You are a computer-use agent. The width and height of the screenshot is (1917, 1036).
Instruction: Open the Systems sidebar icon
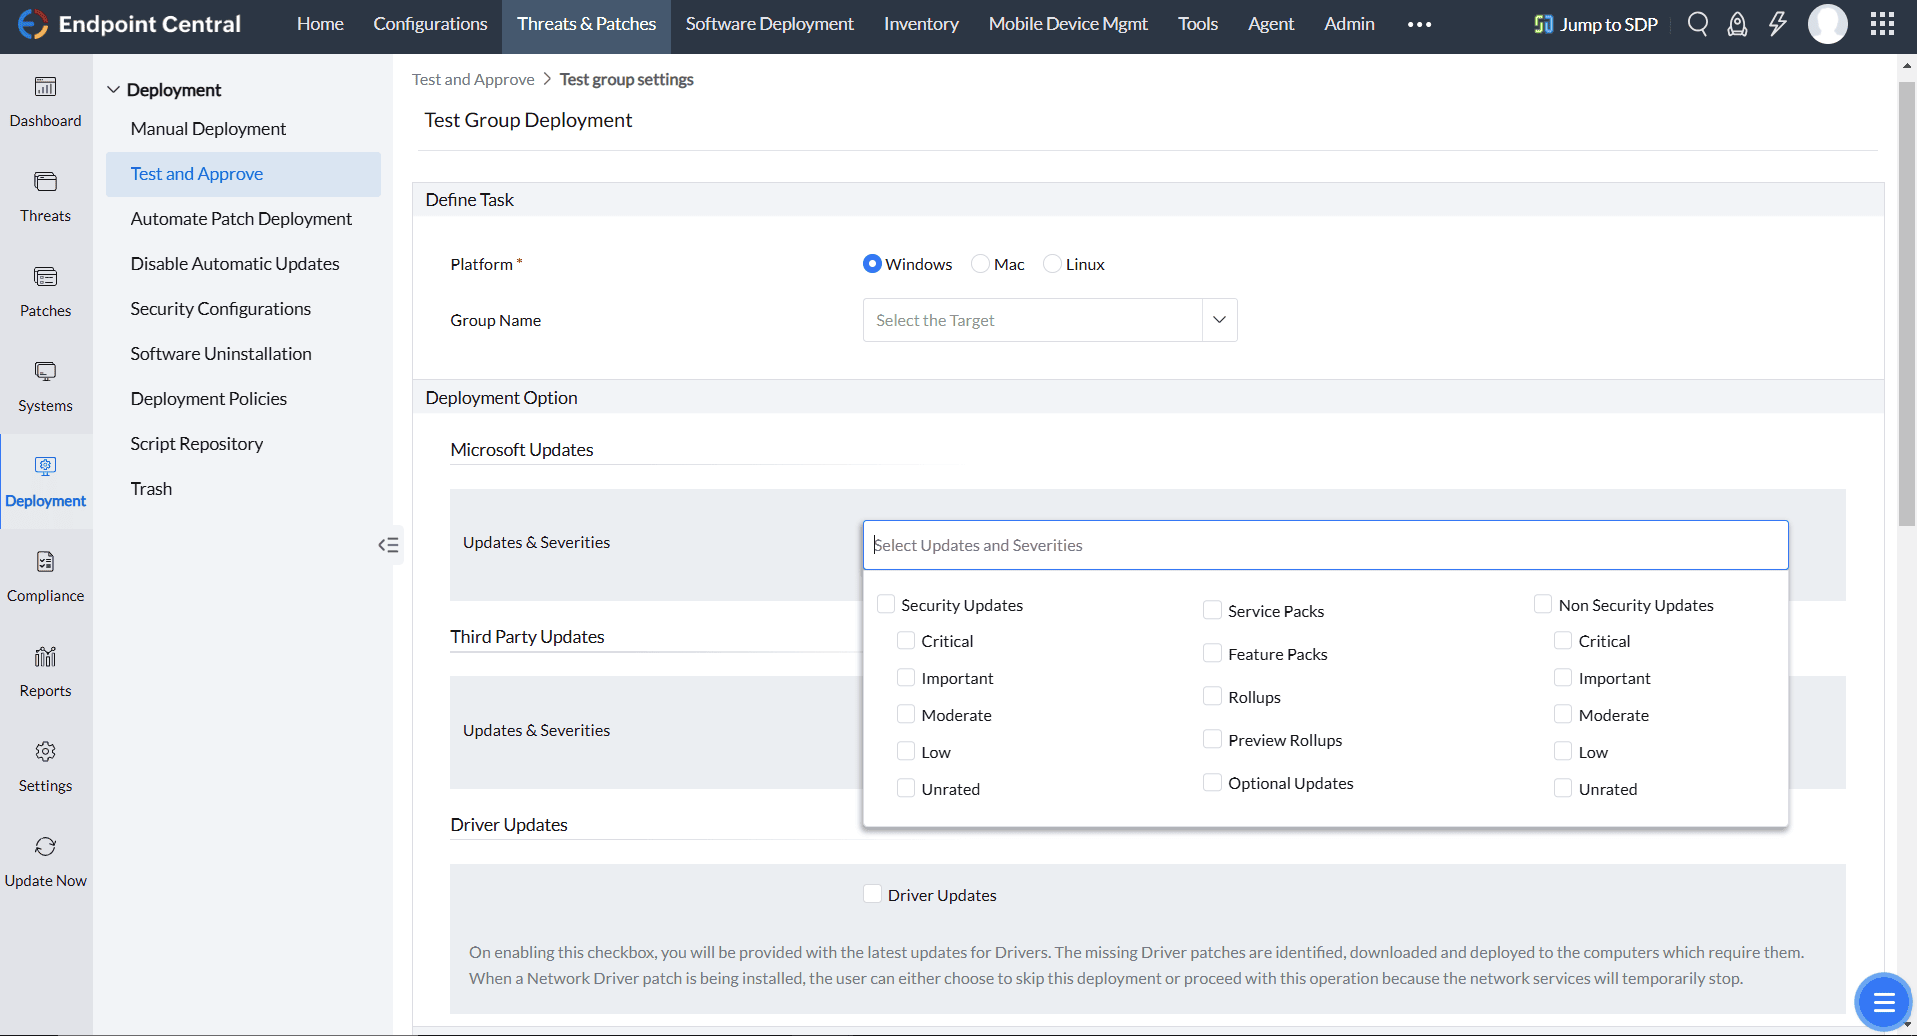pos(45,372)
